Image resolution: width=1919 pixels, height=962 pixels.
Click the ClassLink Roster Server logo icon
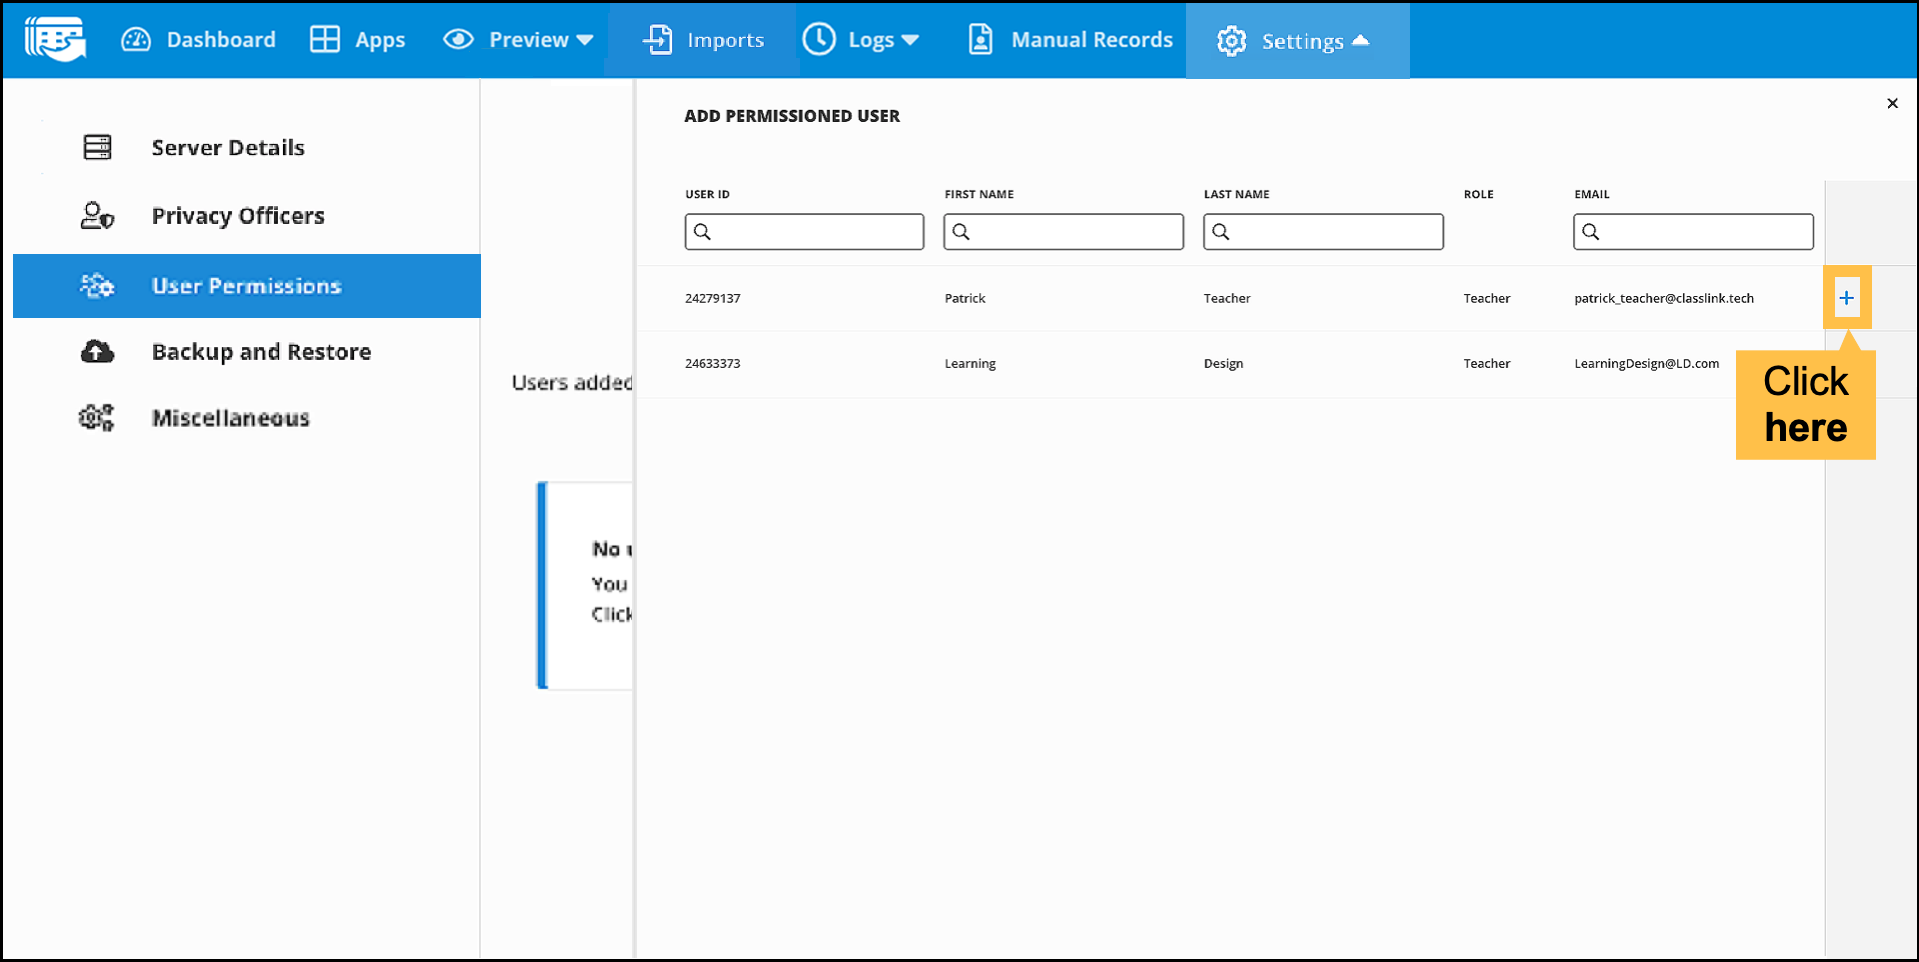(55, 40)
